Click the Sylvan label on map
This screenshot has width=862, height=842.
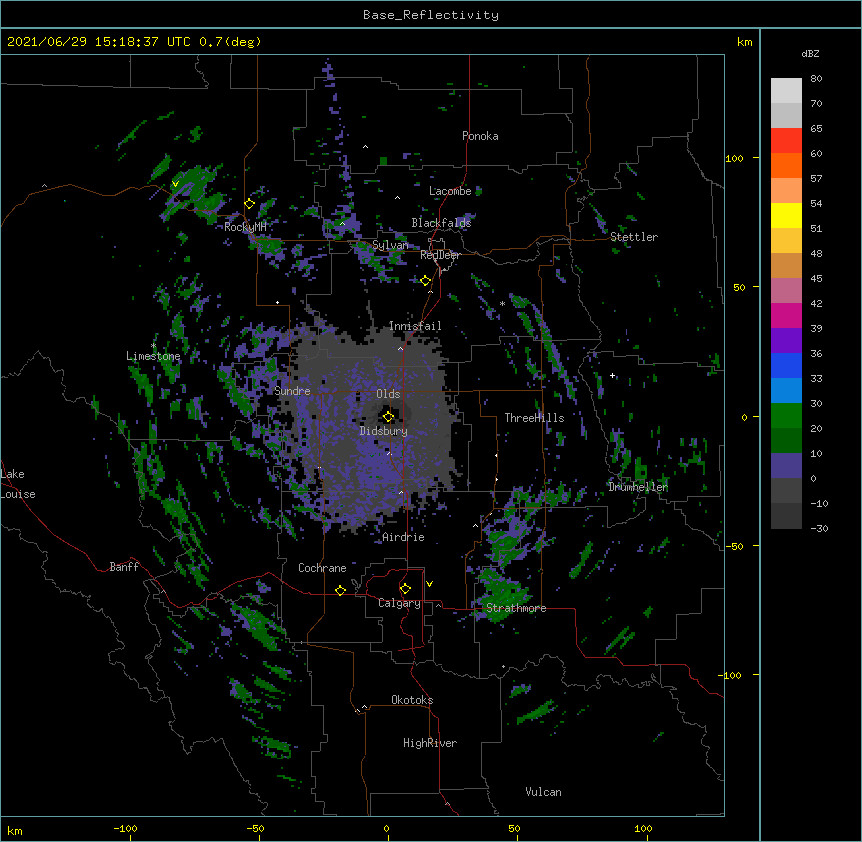pyautogui.click(x=390, y=245)
